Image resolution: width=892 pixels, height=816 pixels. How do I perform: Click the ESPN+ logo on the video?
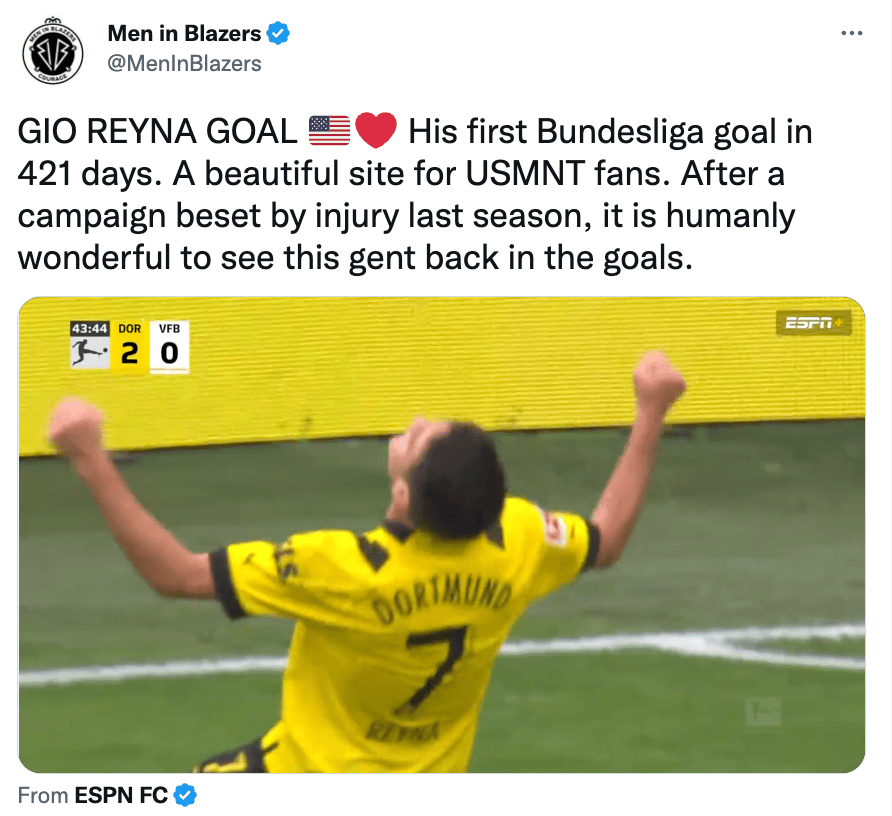tap(814, 323)
